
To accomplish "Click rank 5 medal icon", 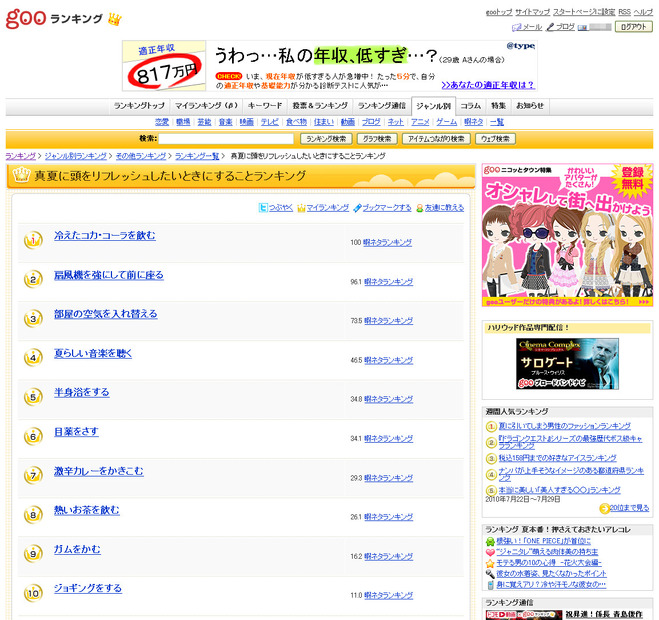I will [33, 397].
